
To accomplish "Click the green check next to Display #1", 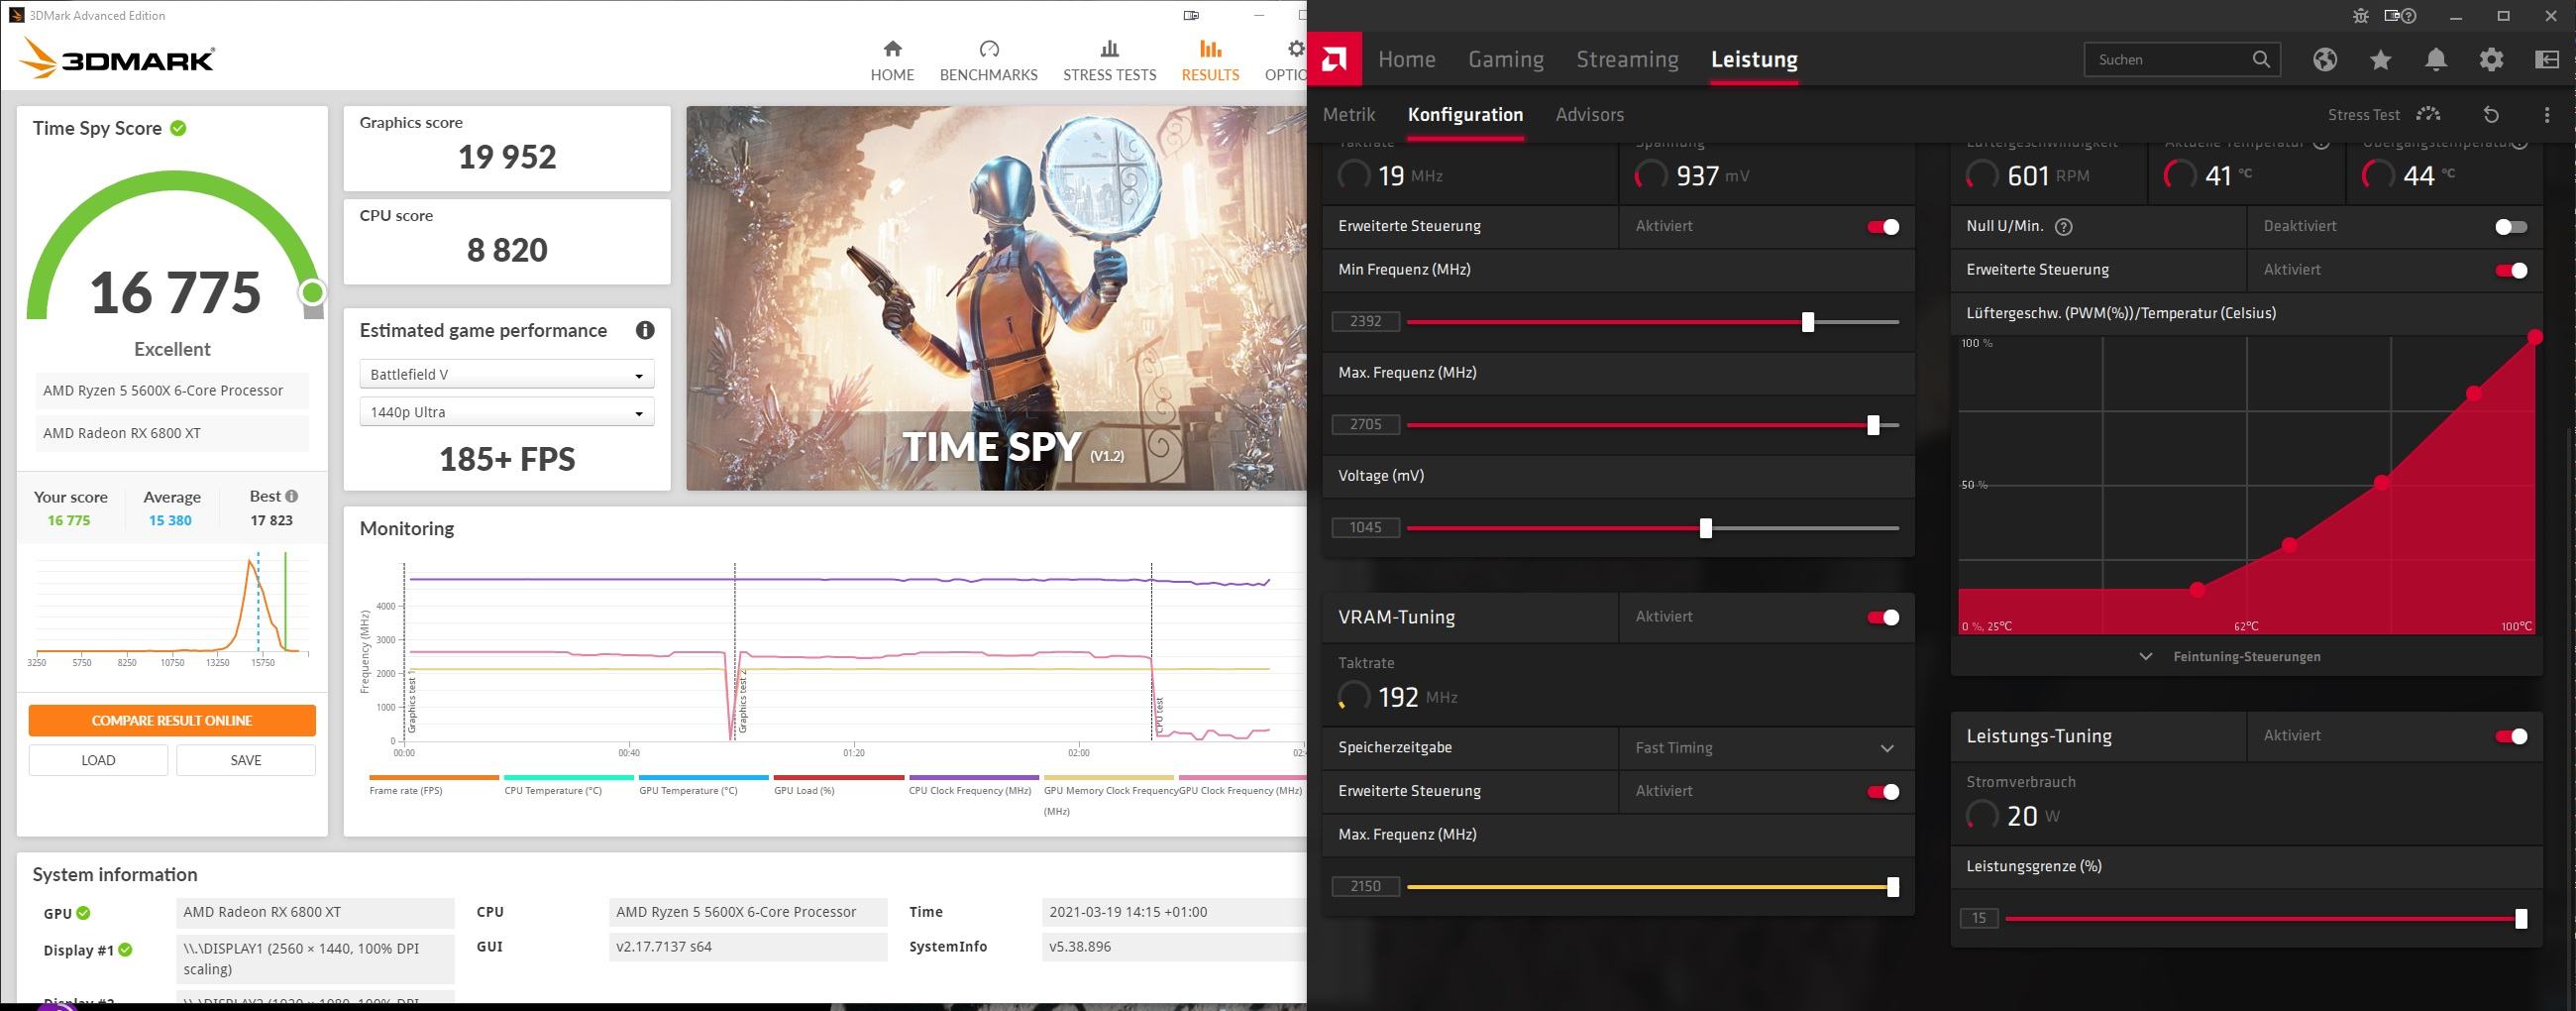I will (125, 950).
